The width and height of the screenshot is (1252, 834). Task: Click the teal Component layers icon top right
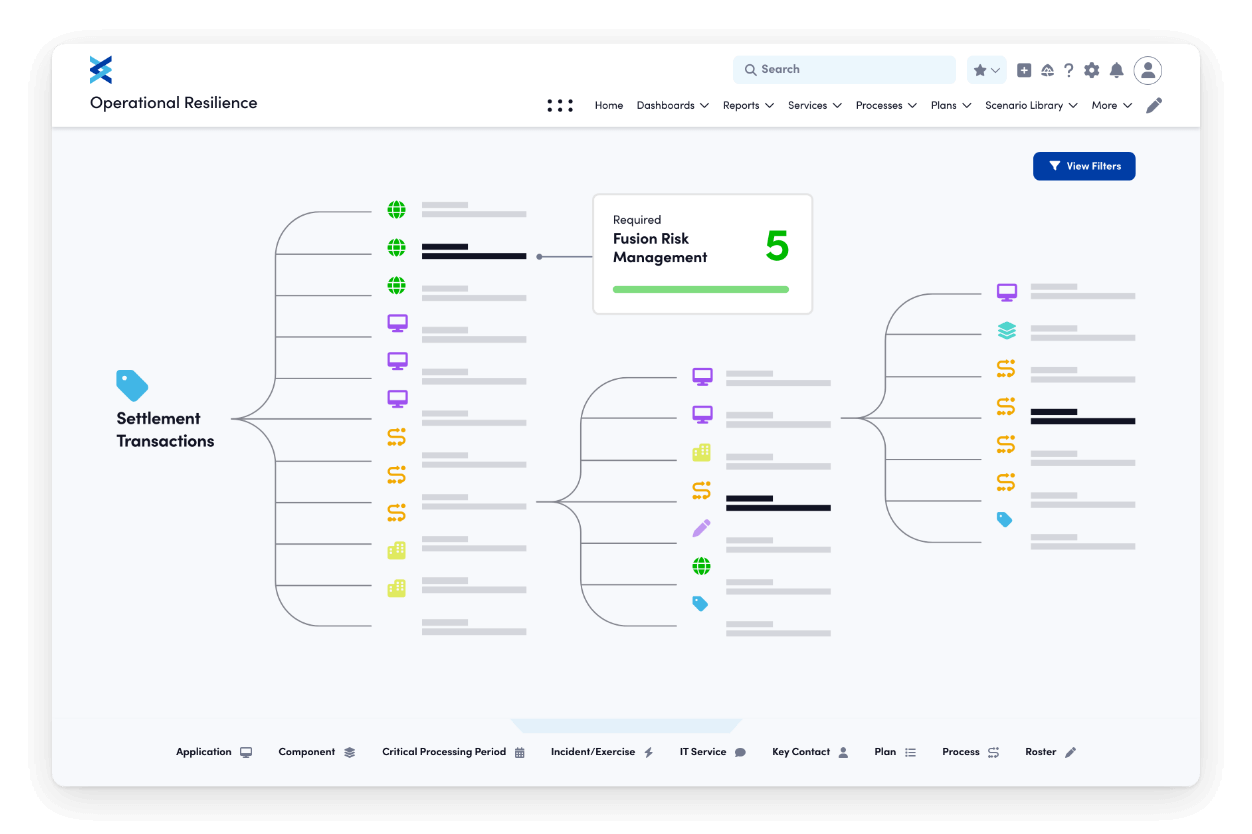[x=1006, y=330]
